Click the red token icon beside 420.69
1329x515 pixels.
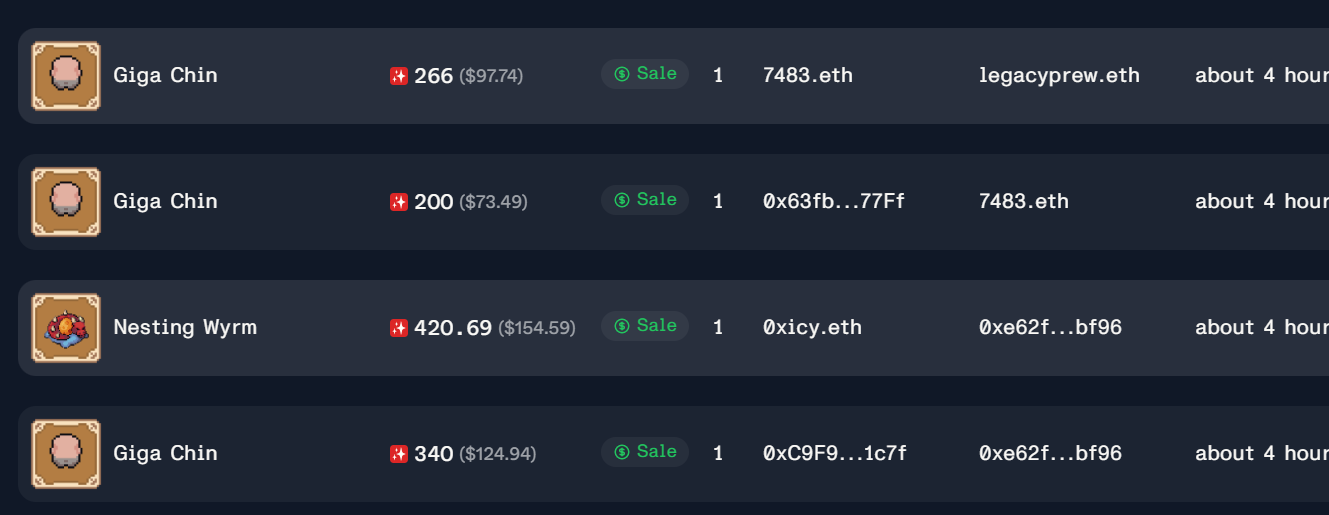click(x=399, y=328)
